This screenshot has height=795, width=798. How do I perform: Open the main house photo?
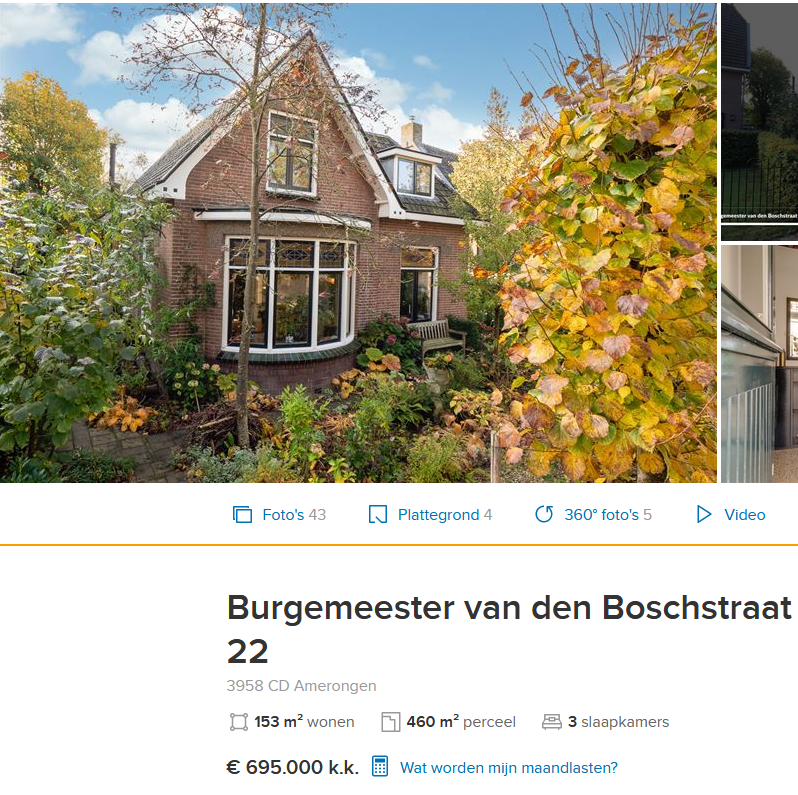[358, 243]
